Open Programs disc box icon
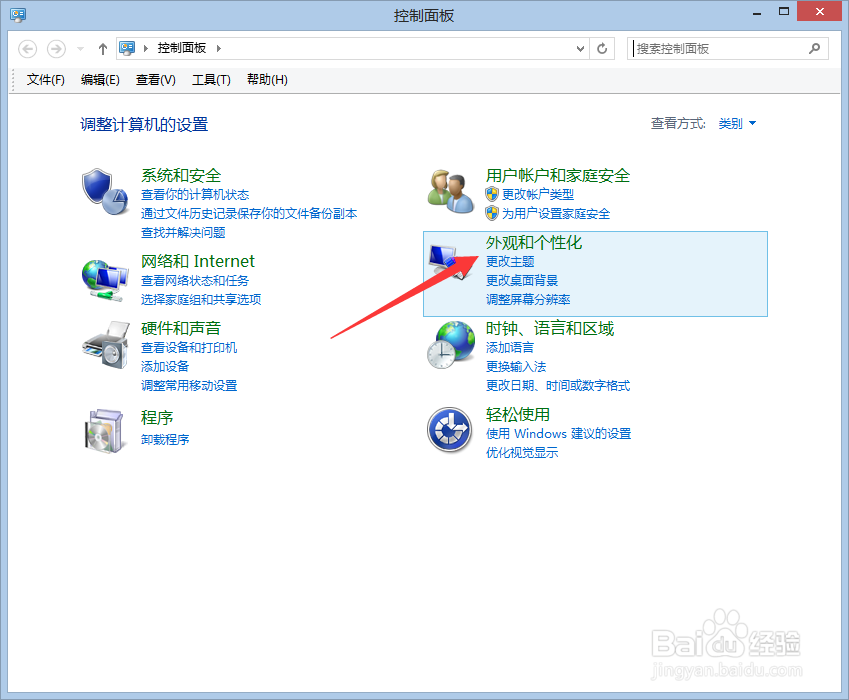 tap(104, 430)
